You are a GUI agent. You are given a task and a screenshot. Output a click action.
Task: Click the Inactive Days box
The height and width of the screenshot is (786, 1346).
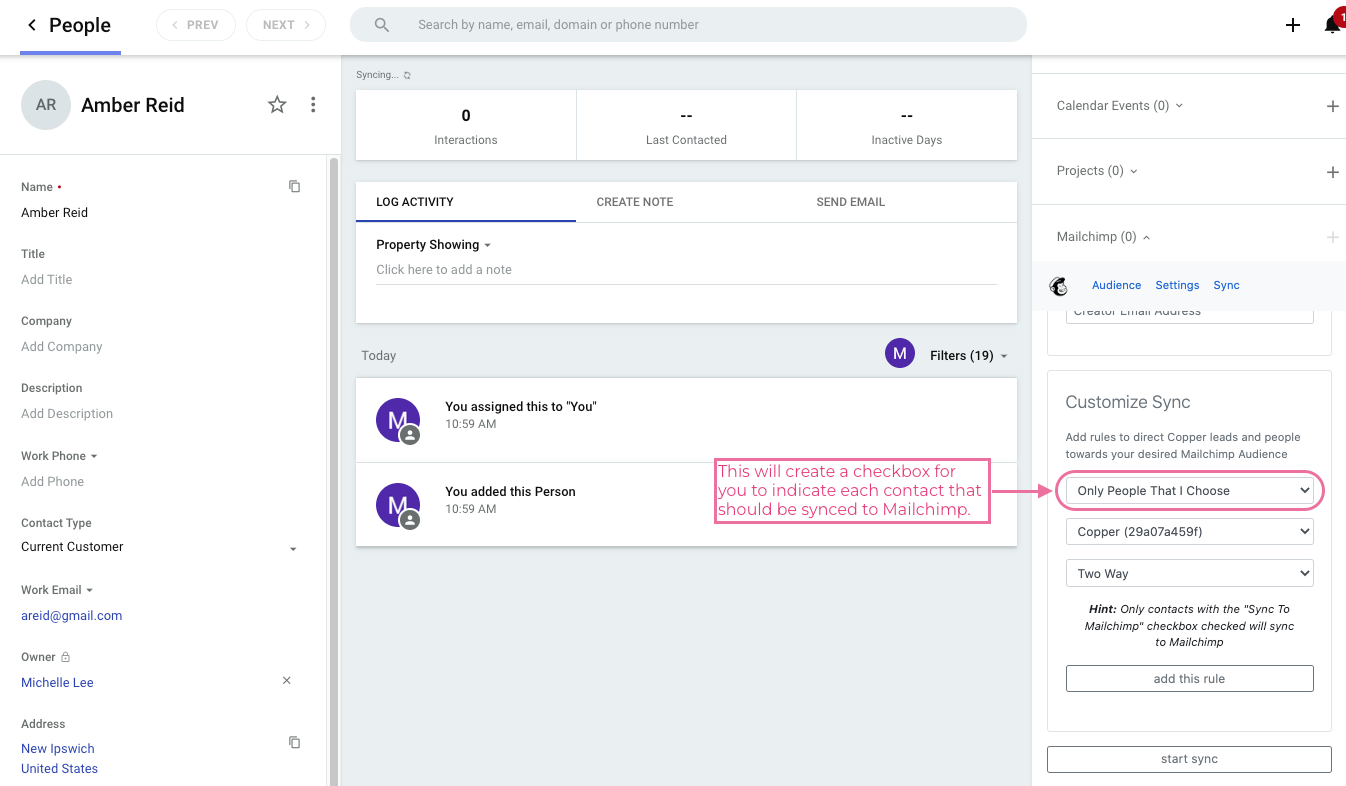(907, 125)
